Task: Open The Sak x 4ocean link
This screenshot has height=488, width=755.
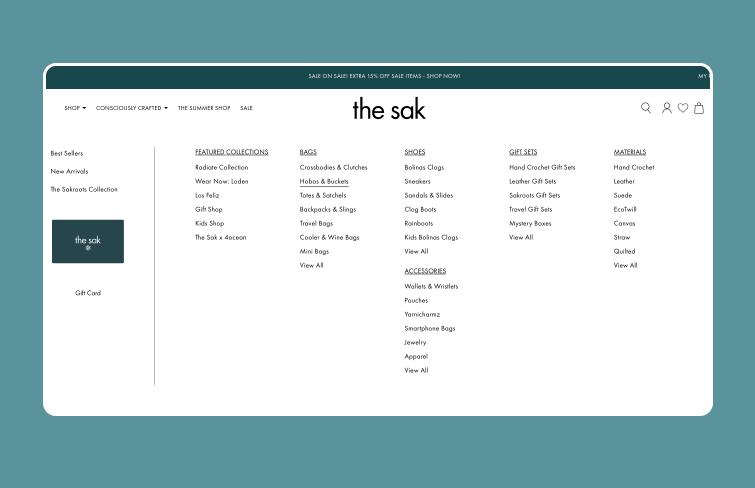Action: pyautogui.click(x=221, y=237)
